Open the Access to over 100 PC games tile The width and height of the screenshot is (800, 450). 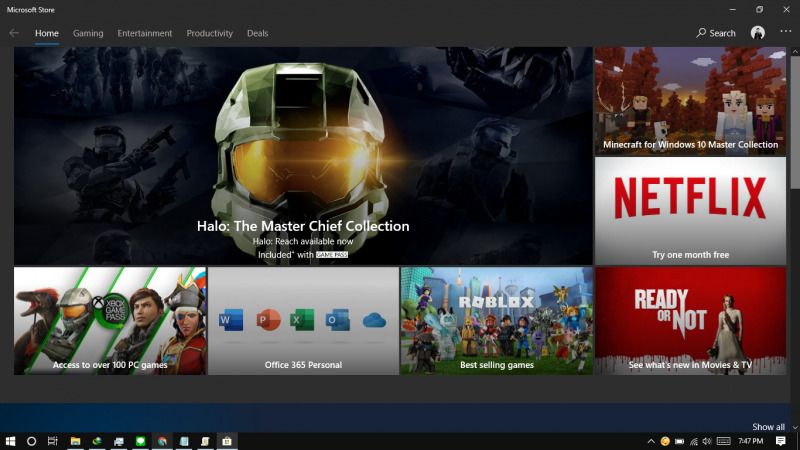[x=110, y=321]
